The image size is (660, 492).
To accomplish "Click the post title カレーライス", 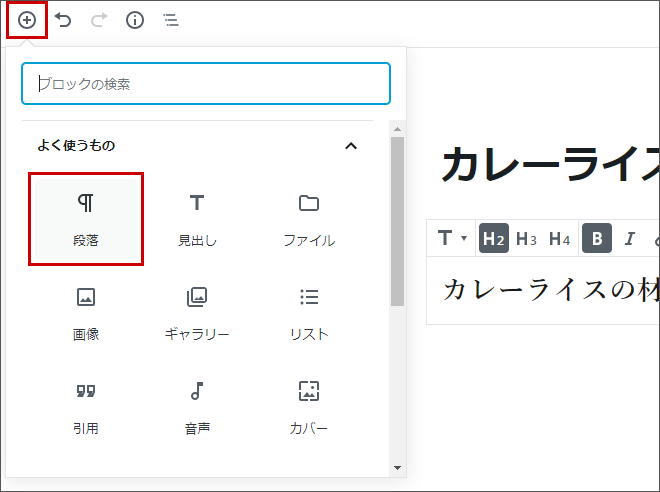I will click(x=551, y=164).
